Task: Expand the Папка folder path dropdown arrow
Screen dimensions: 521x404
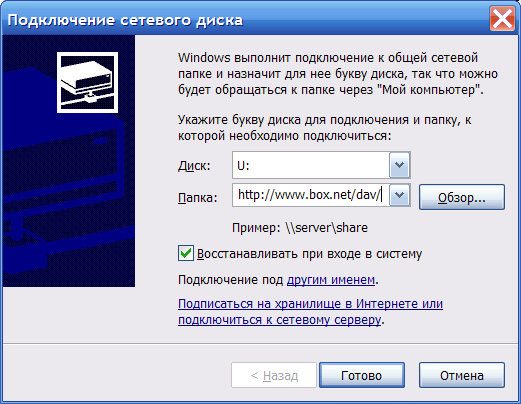Action: pyautogui.click(x=400, y=195)
